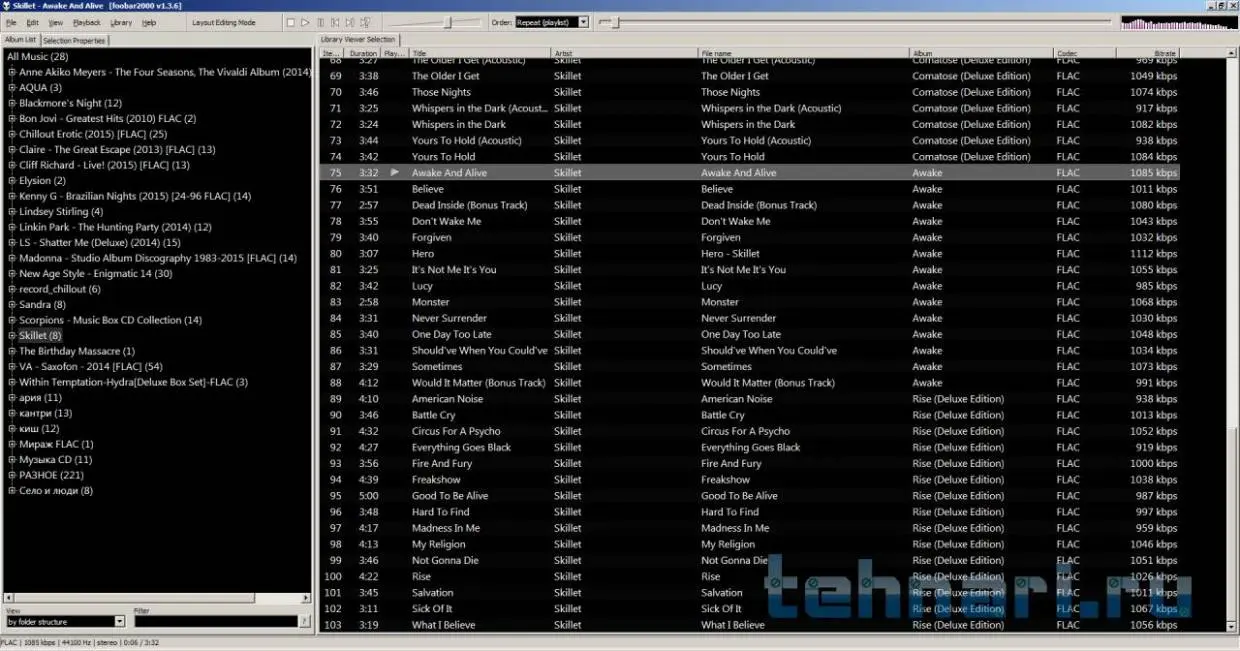
Task: Expand the РАЗНОЕ (221) node
Action: 12,475
